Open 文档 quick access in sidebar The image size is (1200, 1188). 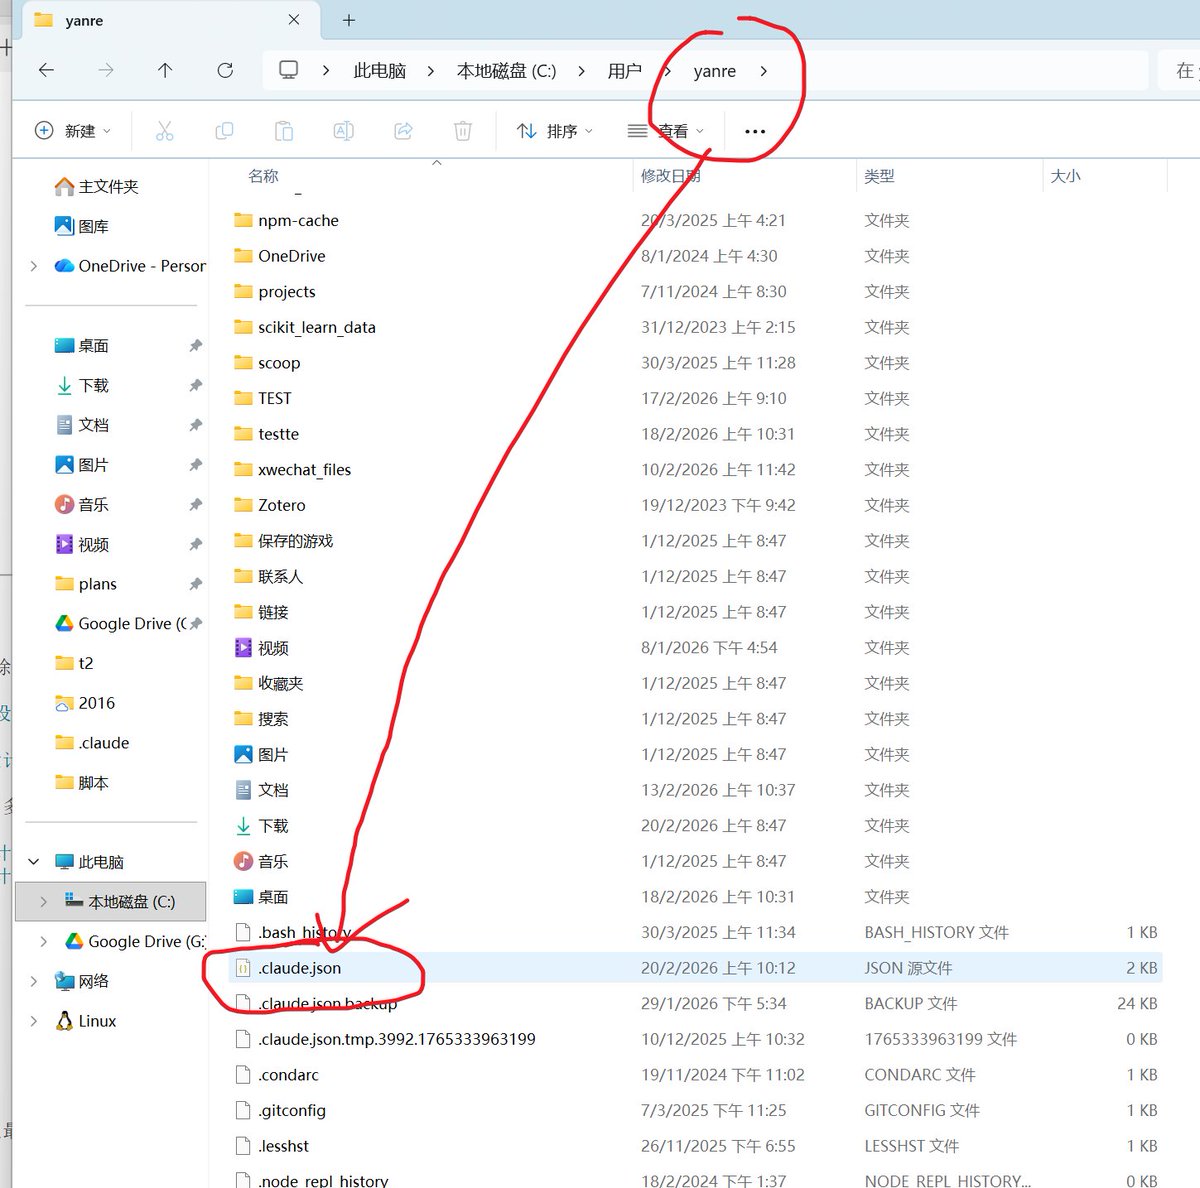click(82, 425)
